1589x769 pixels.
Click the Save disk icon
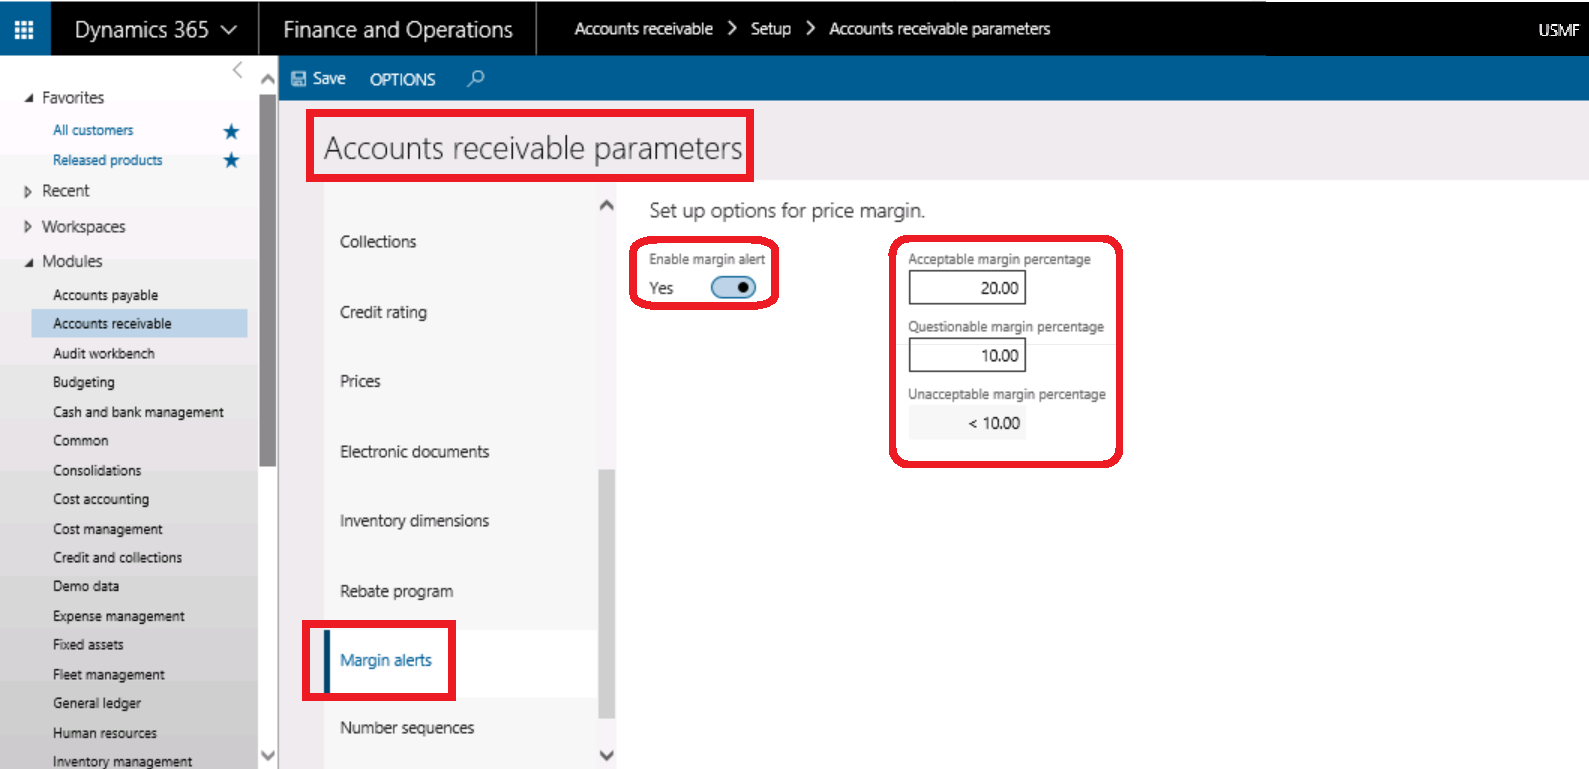(299, 79)
